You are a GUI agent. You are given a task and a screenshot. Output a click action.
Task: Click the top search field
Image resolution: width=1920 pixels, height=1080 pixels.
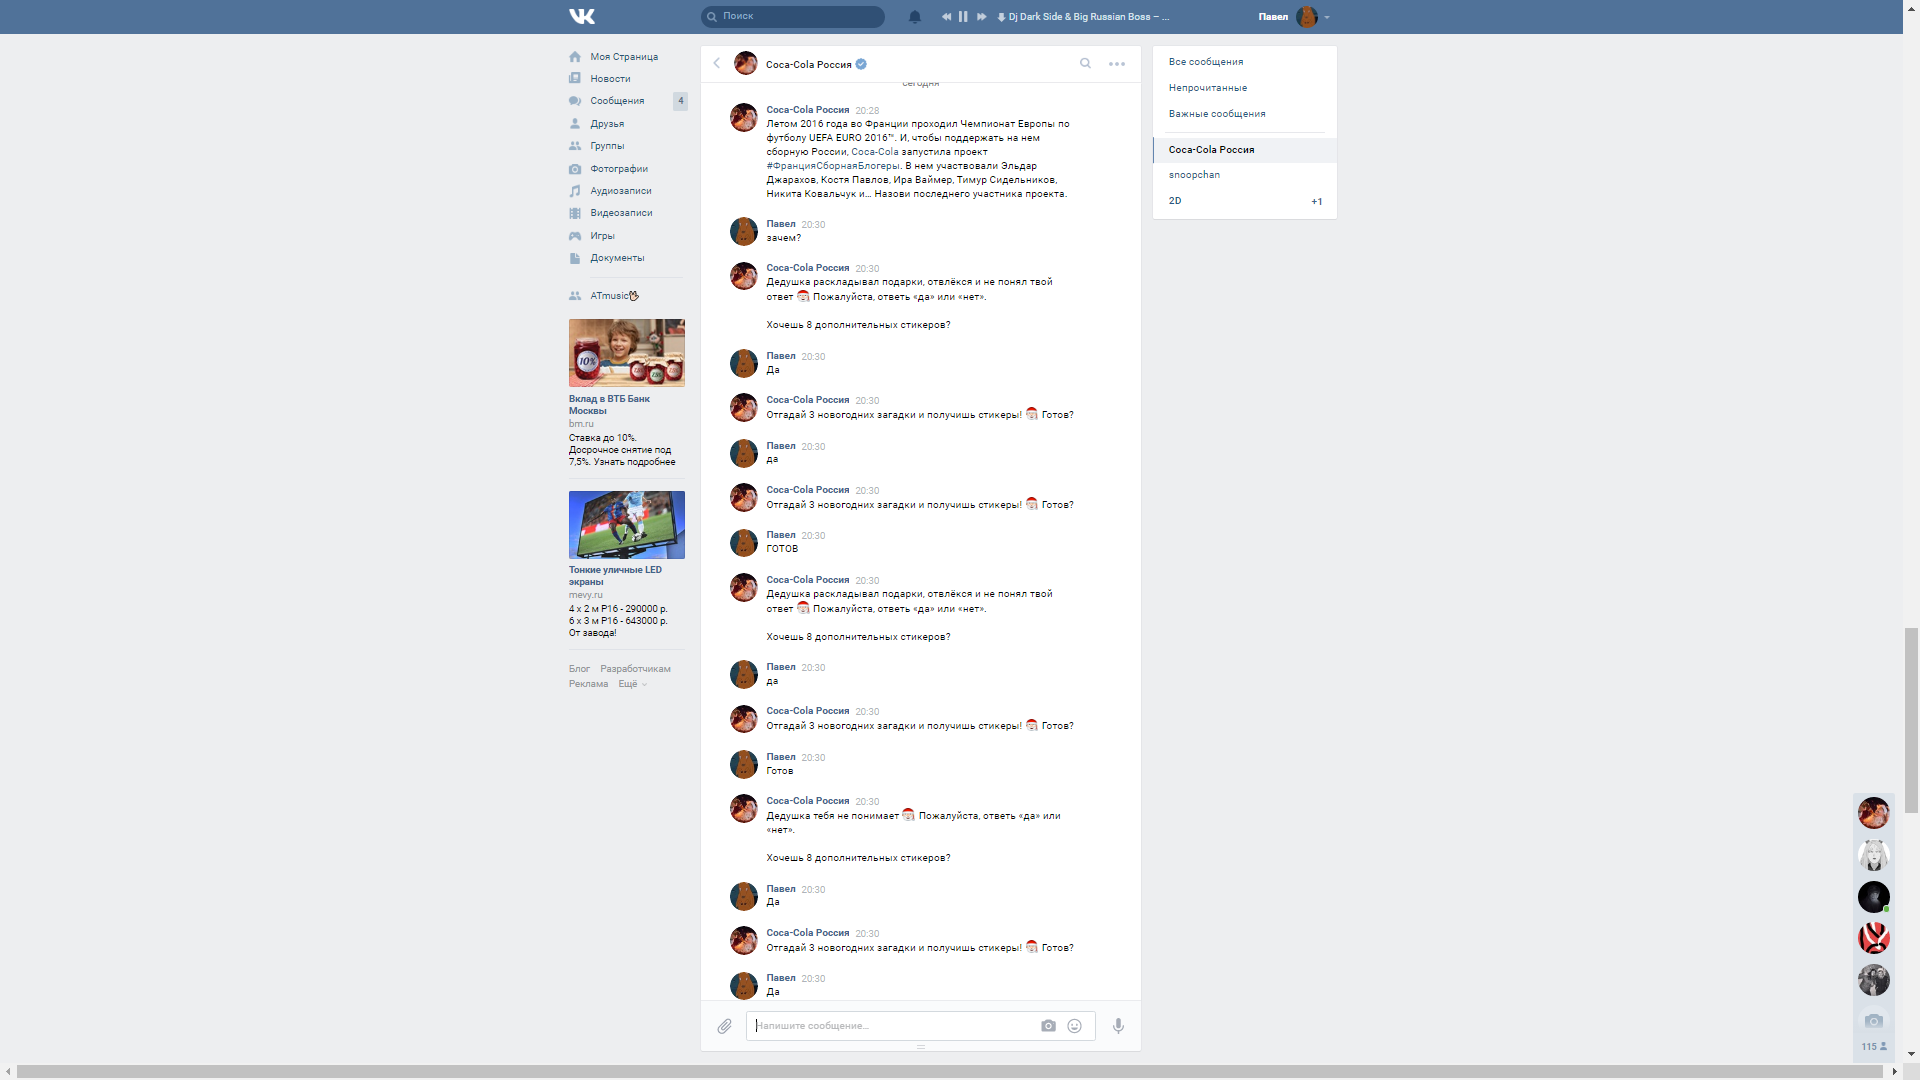click(x=793, y=16)
